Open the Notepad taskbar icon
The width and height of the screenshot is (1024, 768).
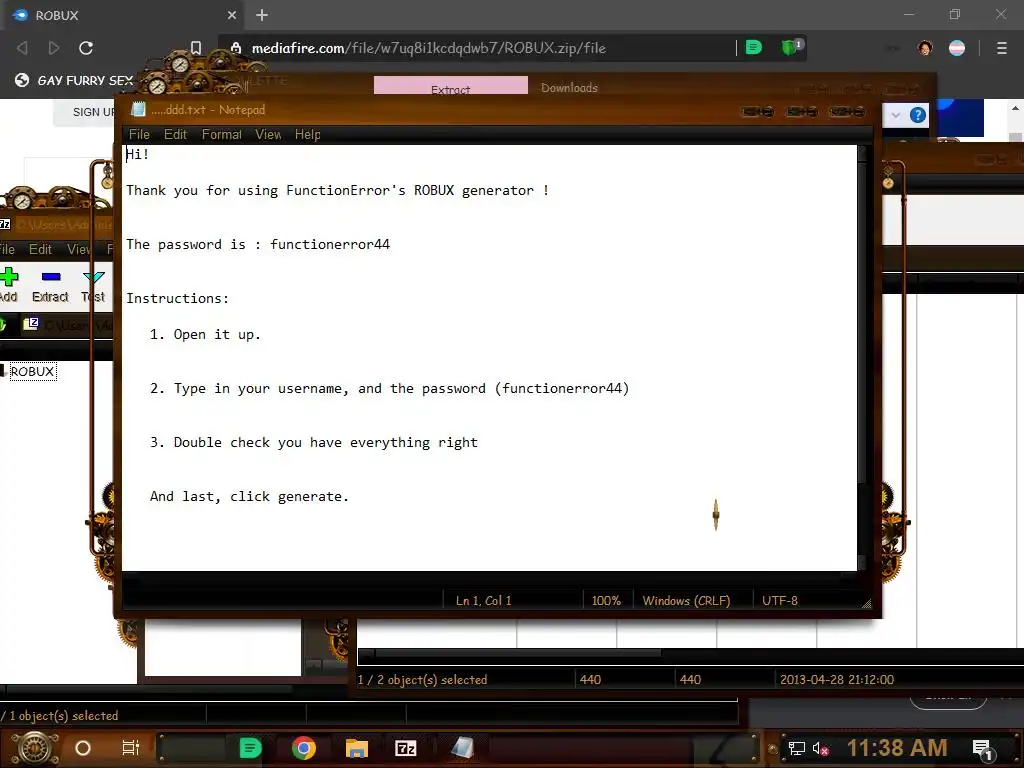462,748
